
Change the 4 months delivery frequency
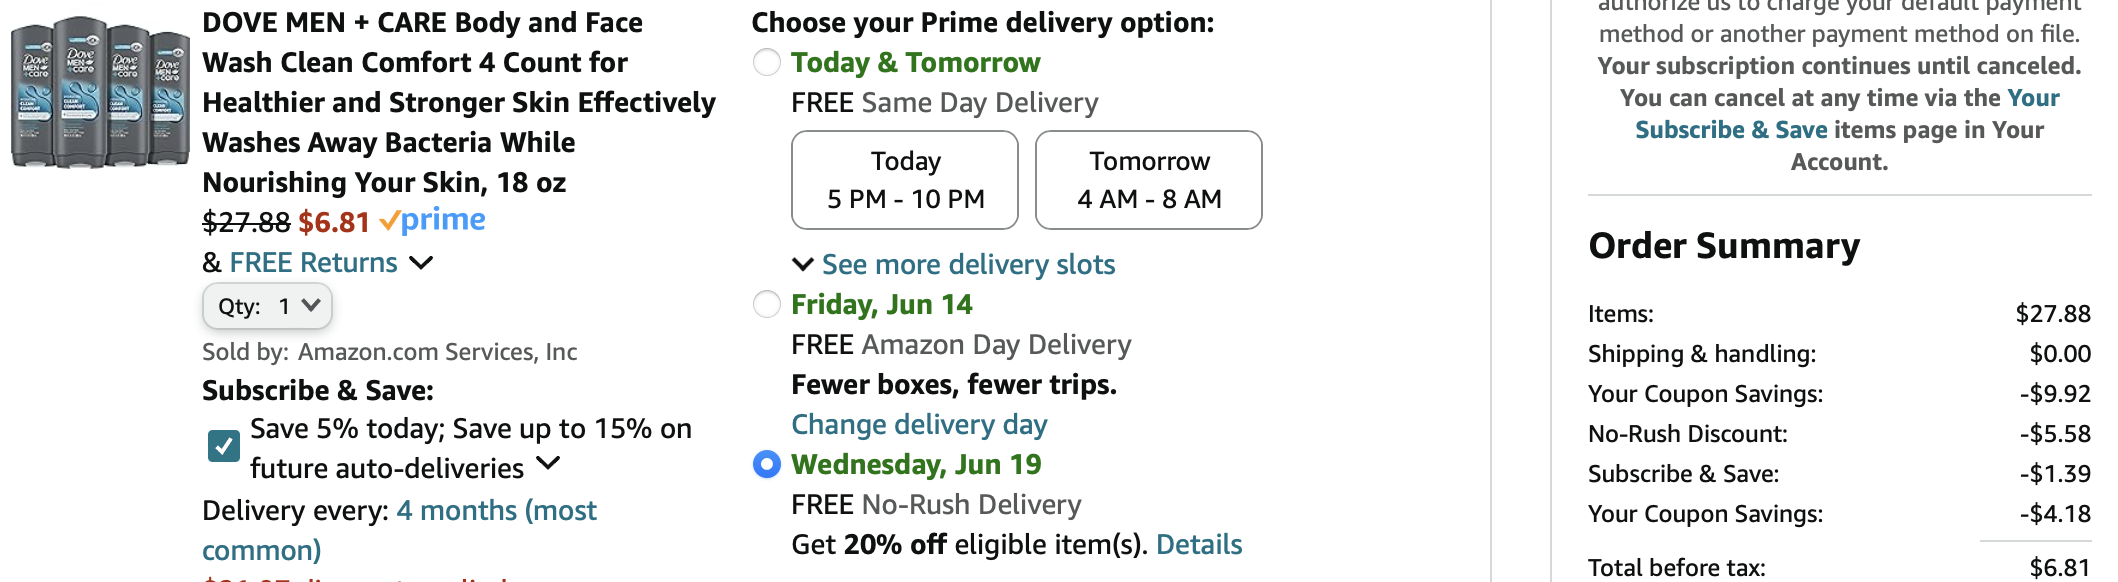[x=496, y=511]
